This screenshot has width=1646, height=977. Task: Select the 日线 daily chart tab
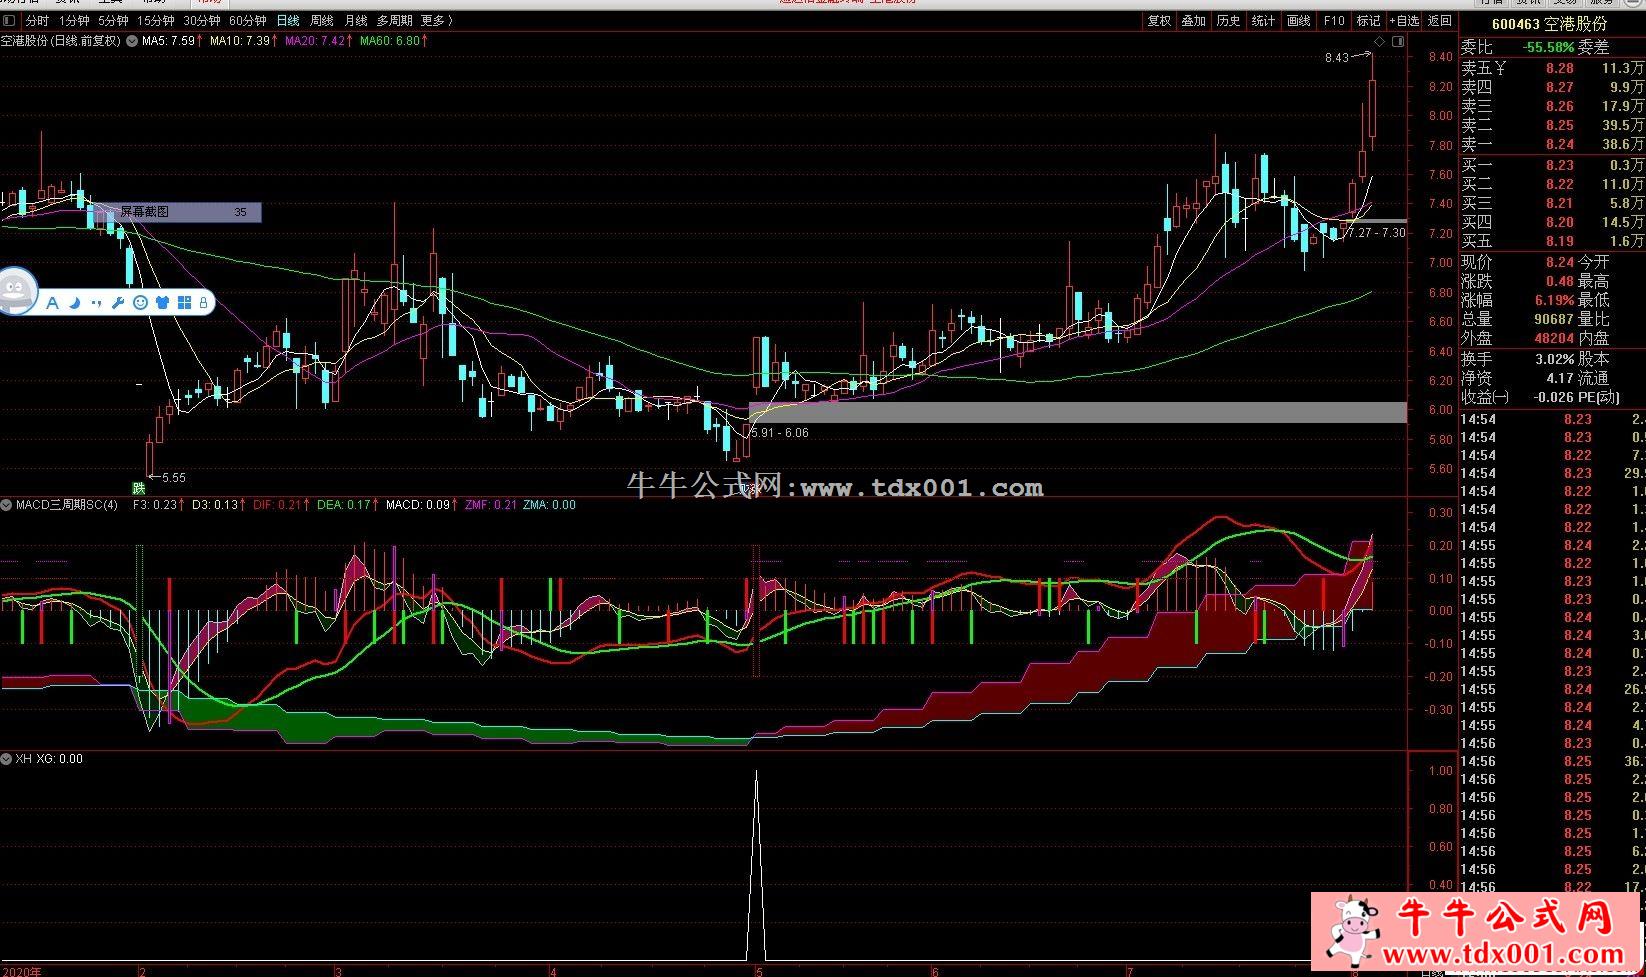click(288, 20)
